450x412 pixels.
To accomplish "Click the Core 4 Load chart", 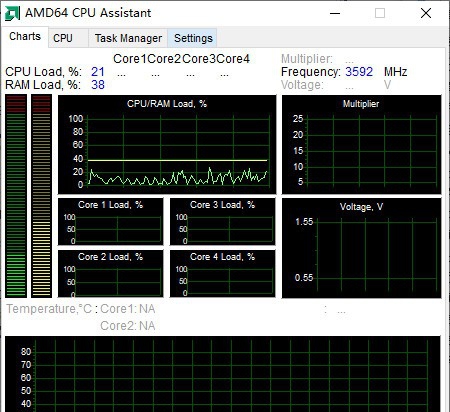I will (x=223, y=274).
